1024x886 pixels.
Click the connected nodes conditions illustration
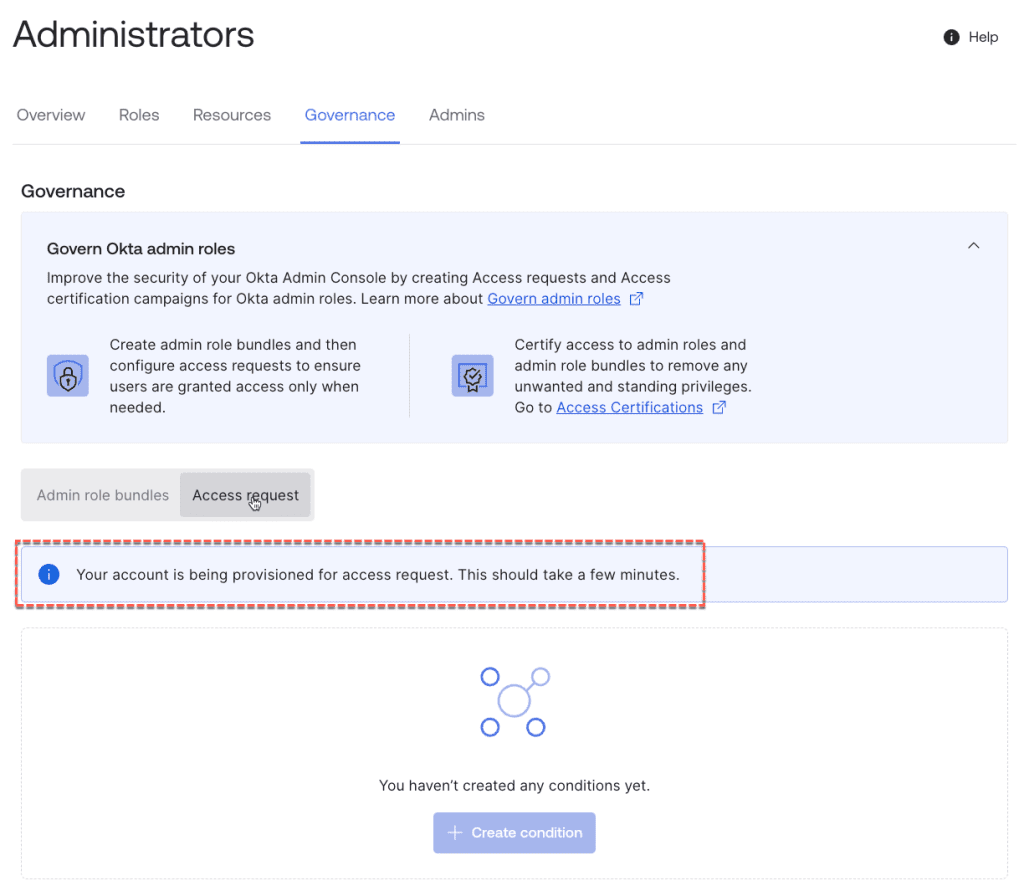[514, 701]
